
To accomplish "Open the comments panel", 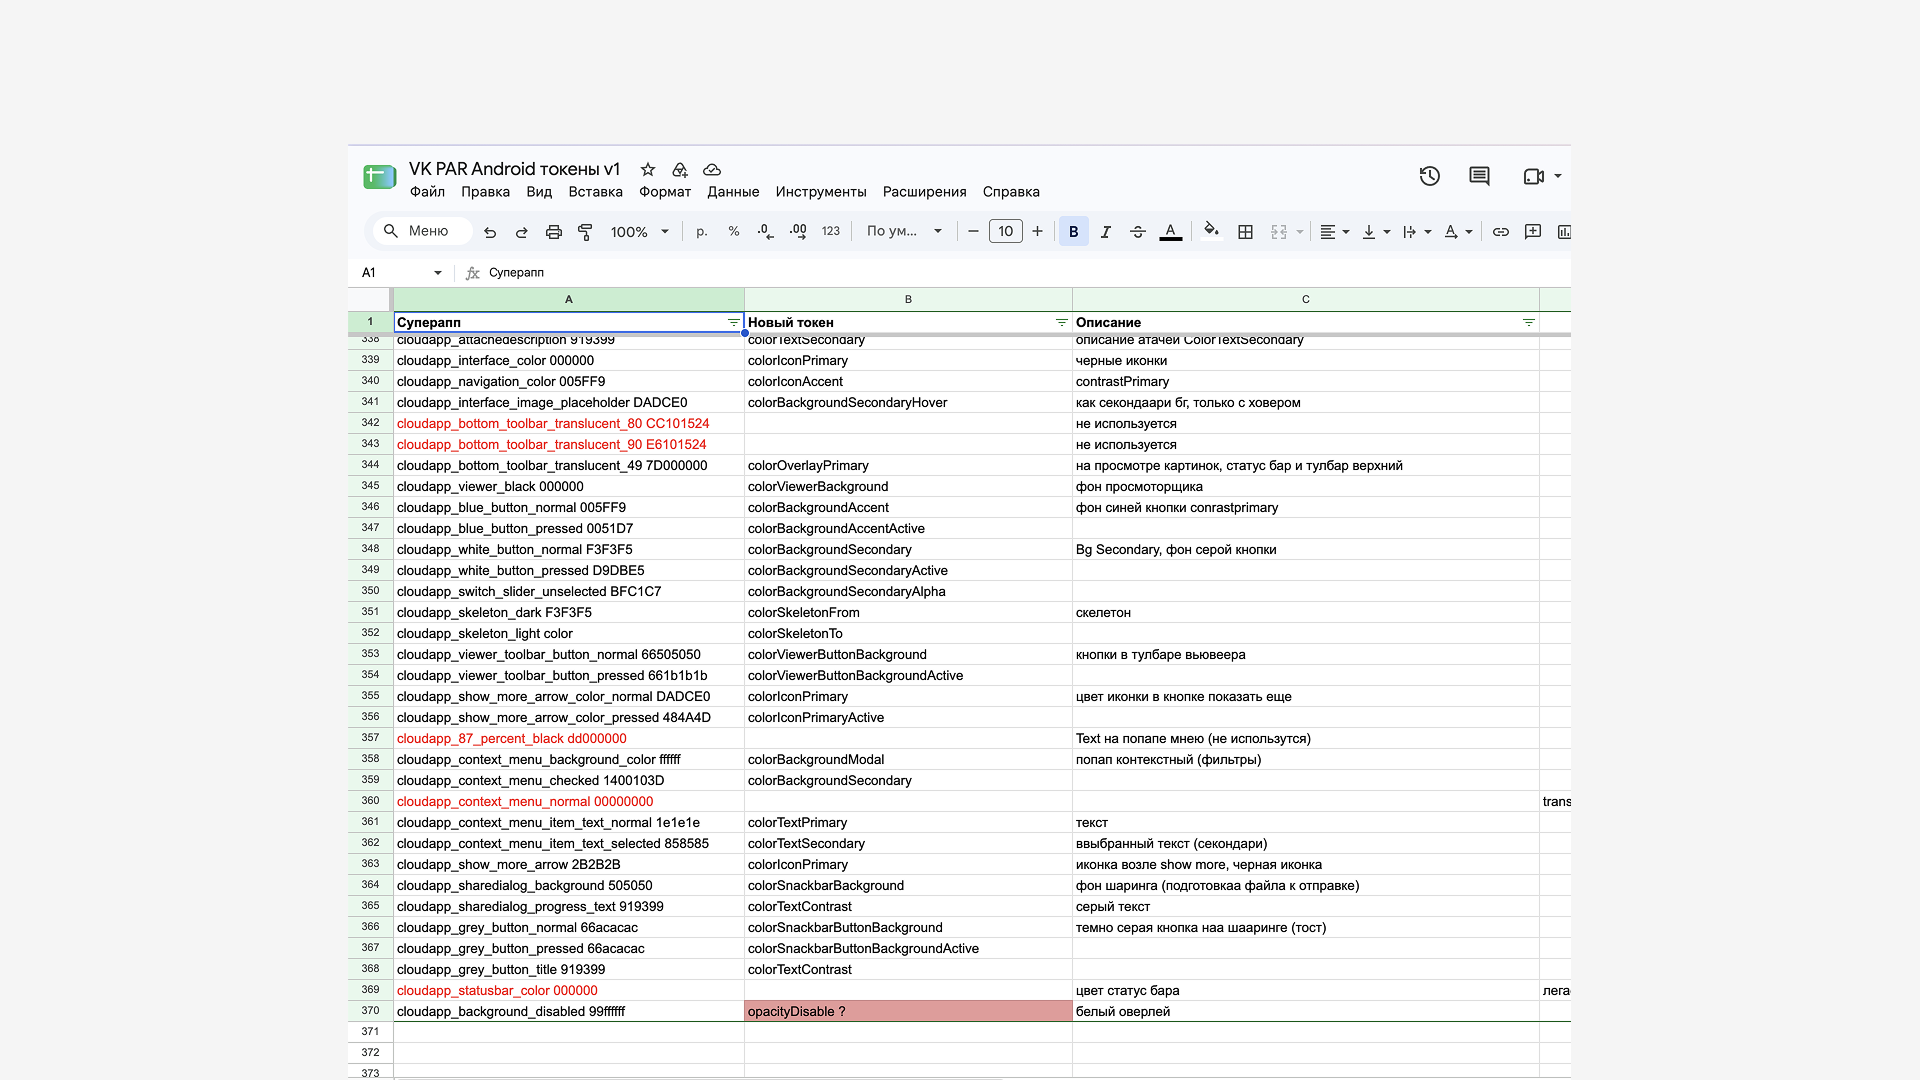I will pos(1480,176).
